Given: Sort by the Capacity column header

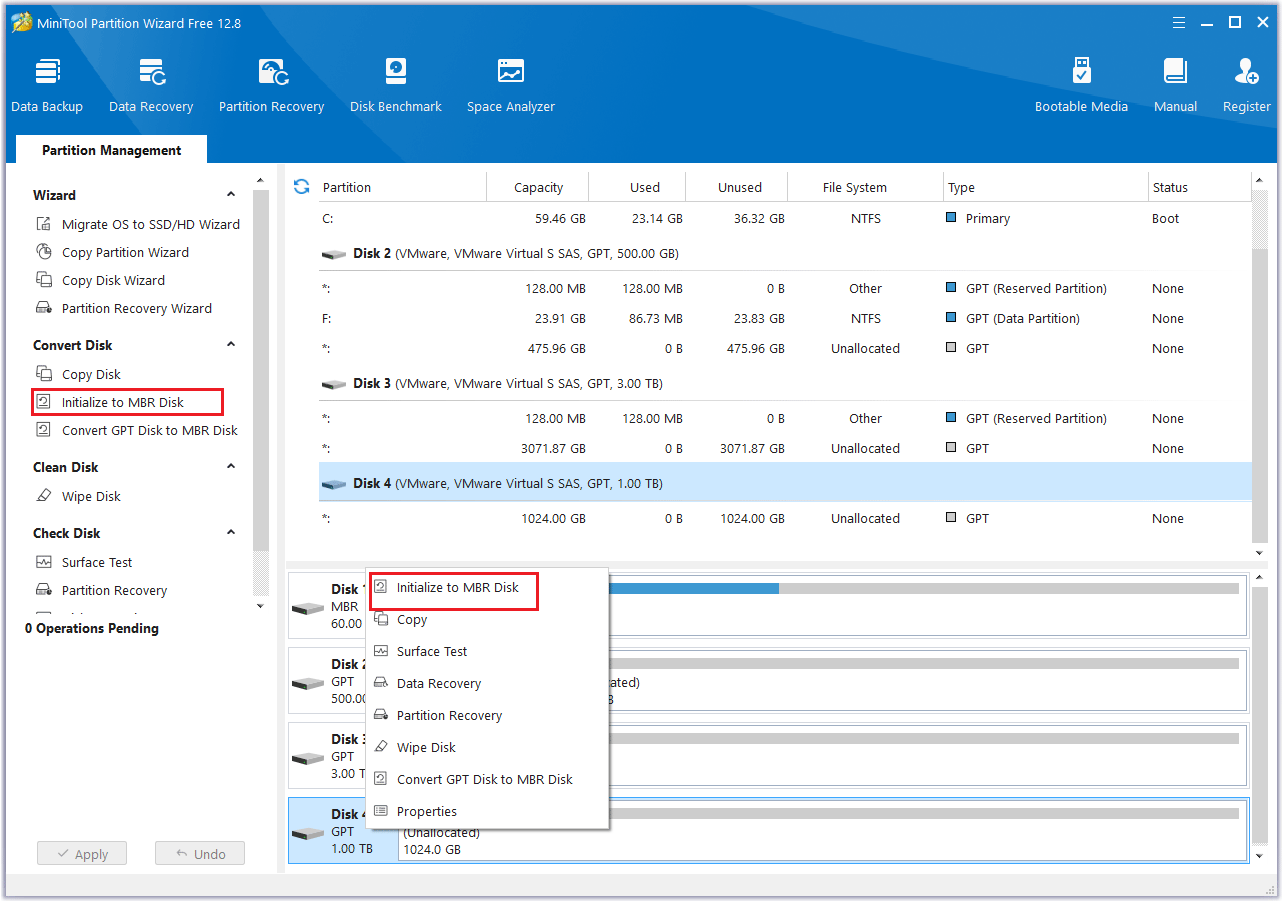Looking at the screenshot, I should click(x=538, y=187).
